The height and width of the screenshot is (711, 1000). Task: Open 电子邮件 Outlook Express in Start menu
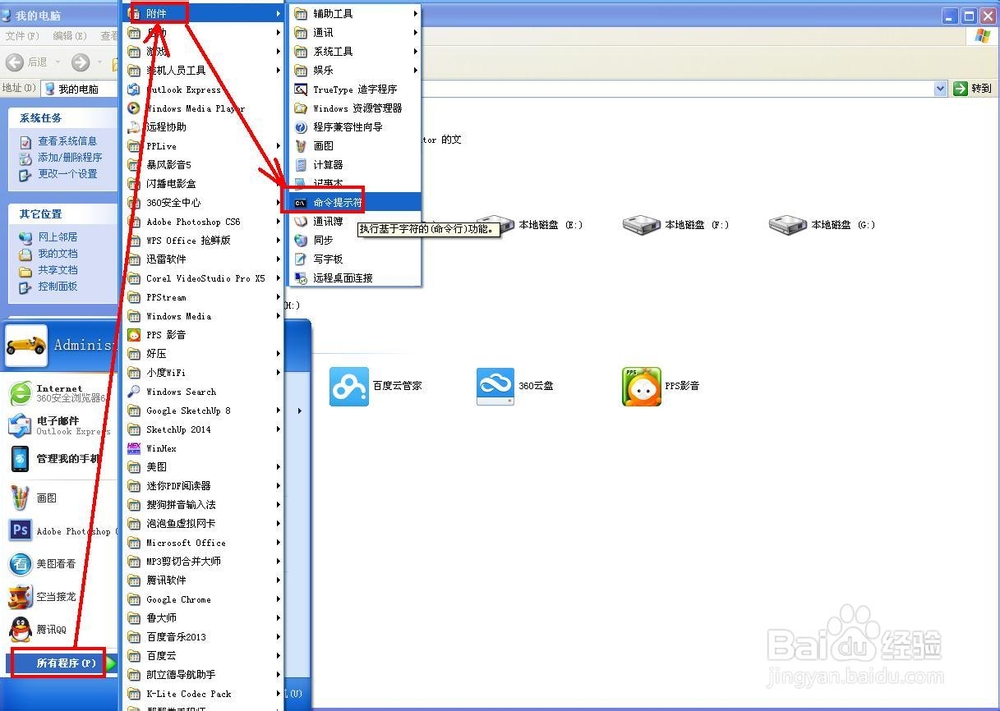tap(62, 425)
